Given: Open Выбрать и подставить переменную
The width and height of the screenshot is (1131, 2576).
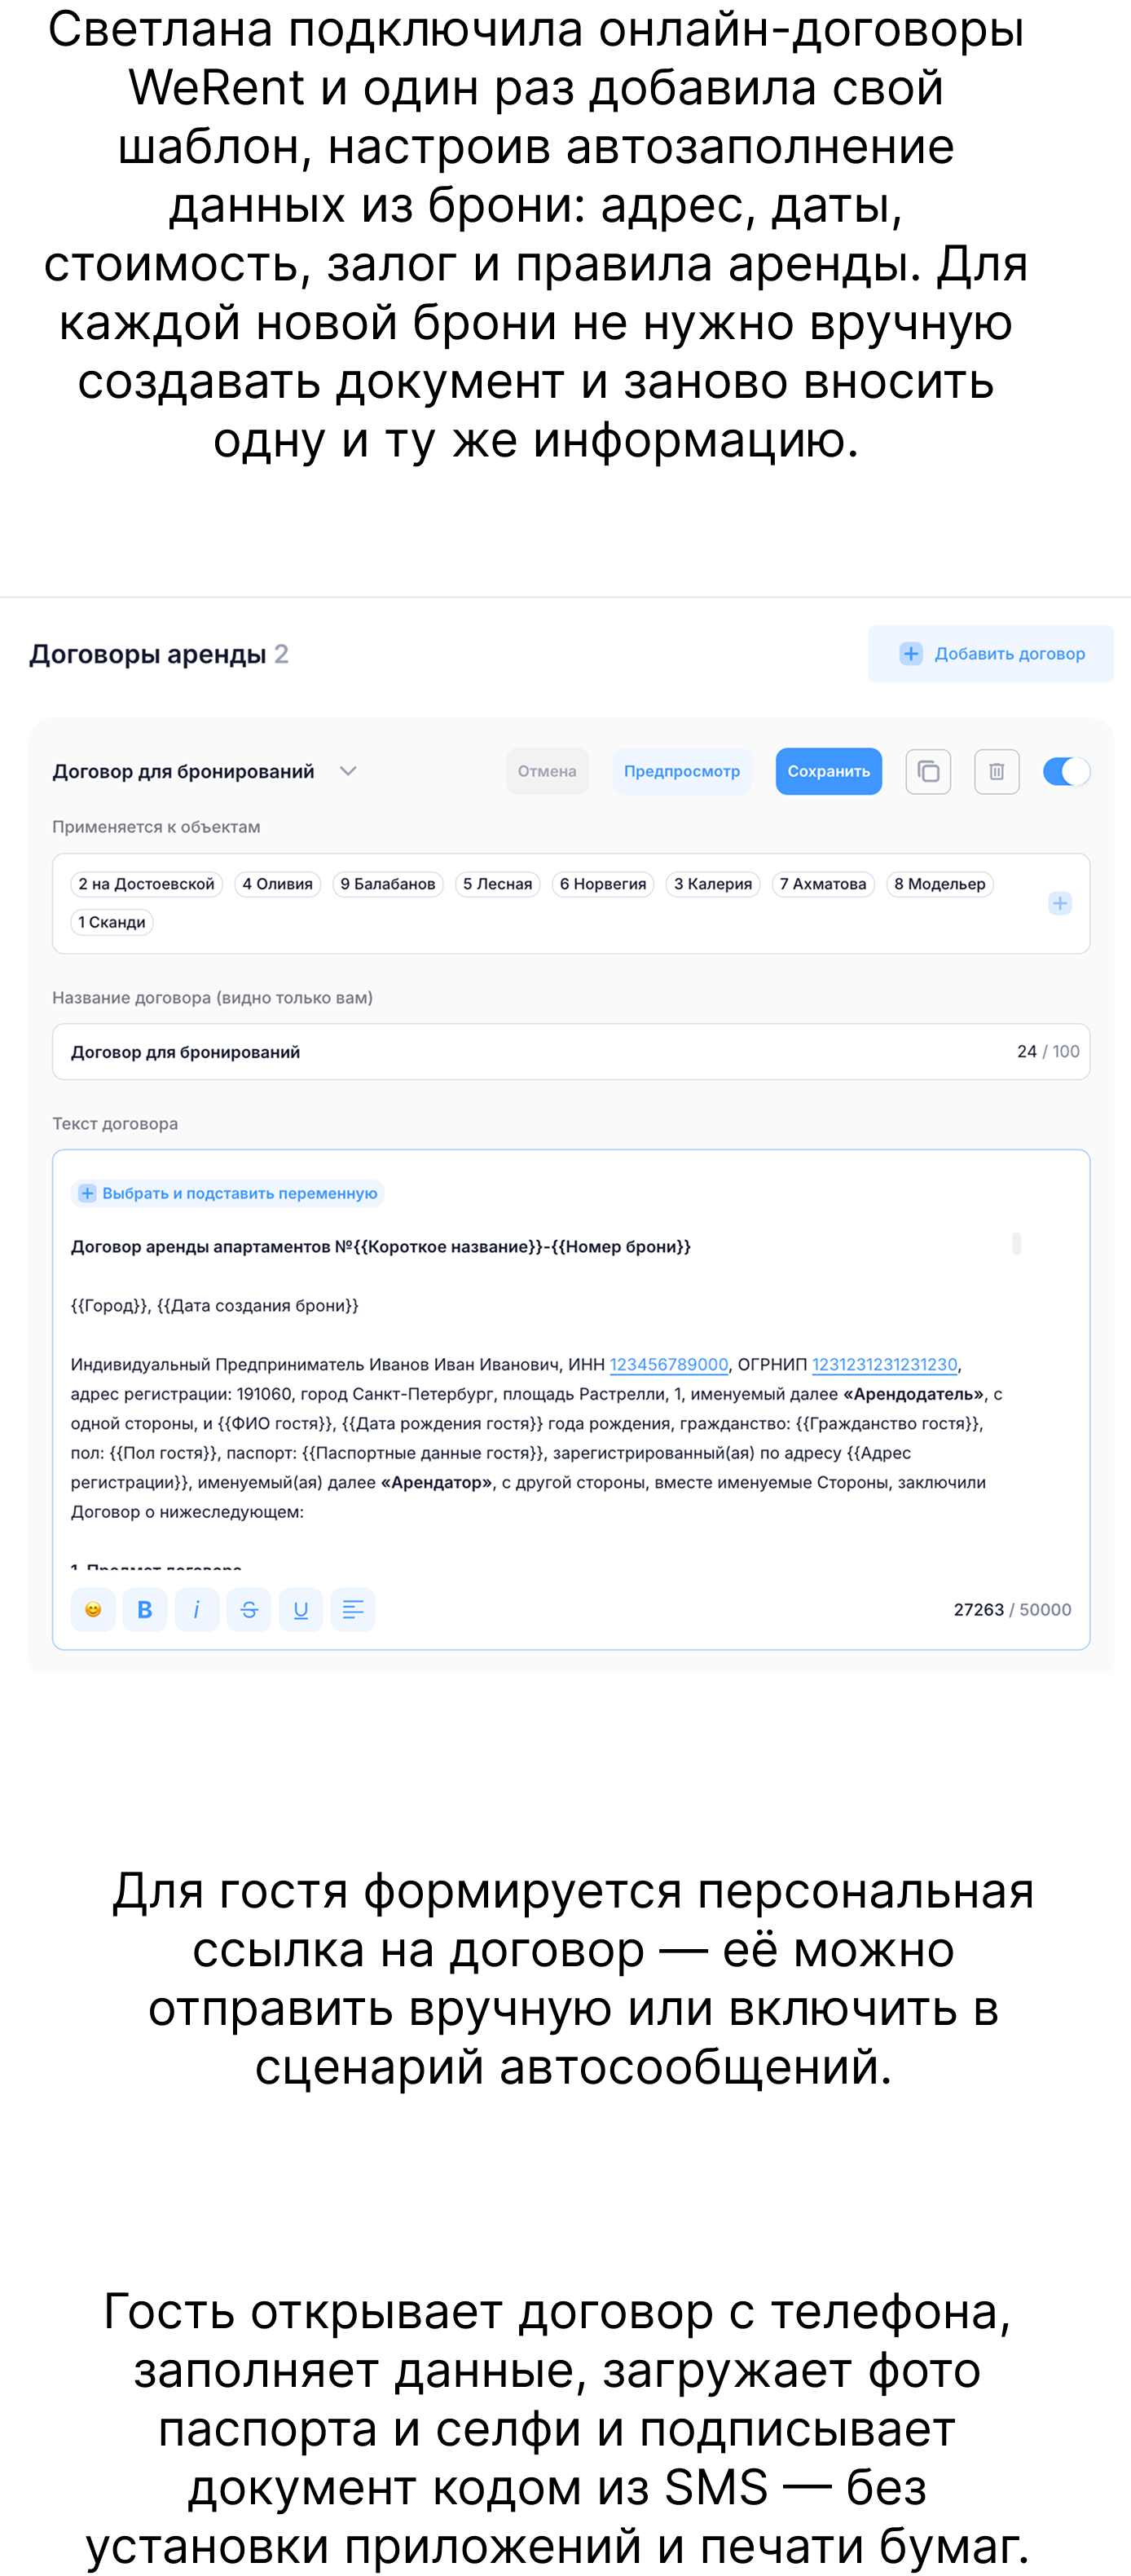Looking at the screenshot, I should (x=228, y=1193).
